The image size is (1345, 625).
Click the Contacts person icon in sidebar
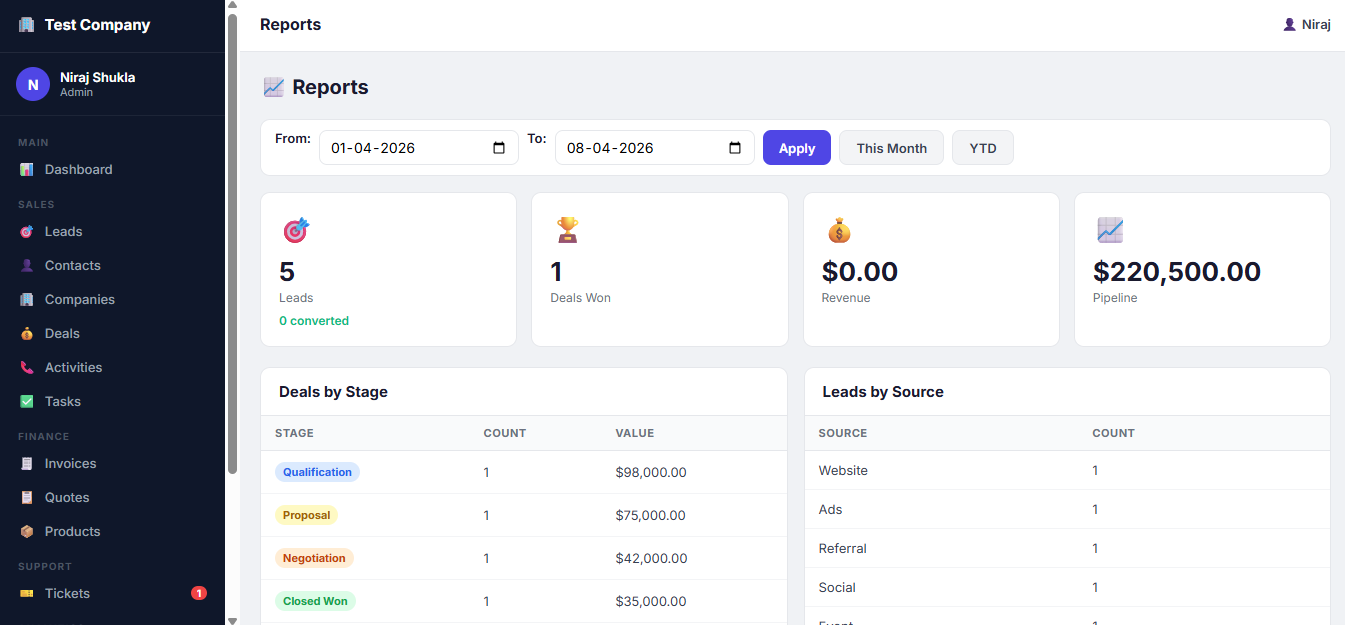point(27,266)
